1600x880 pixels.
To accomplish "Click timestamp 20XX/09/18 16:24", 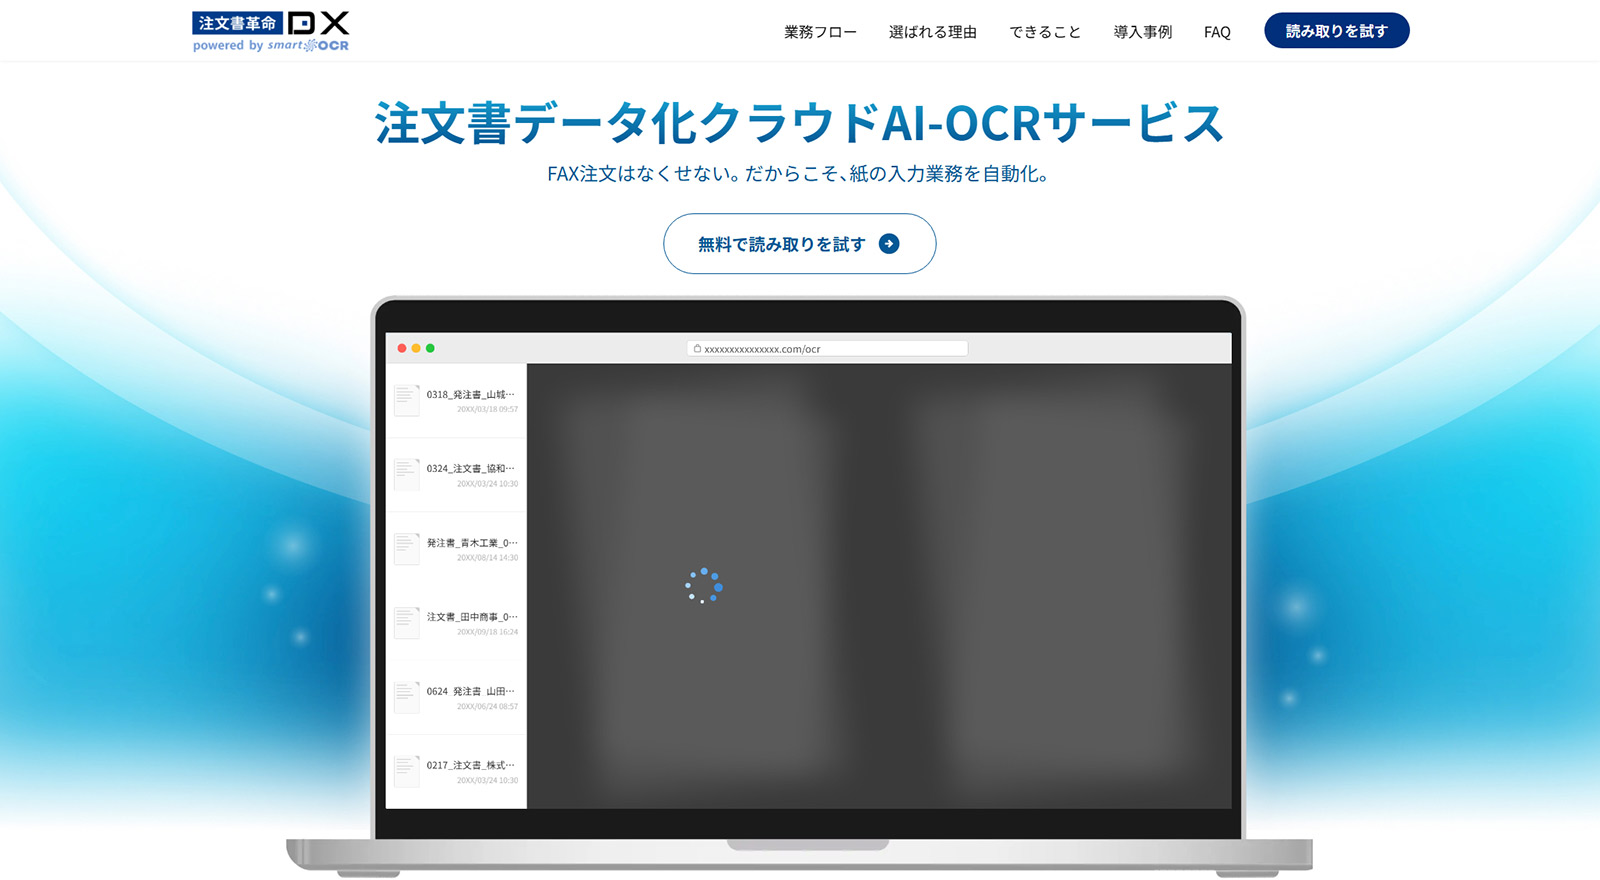I will tap(487, 632).
